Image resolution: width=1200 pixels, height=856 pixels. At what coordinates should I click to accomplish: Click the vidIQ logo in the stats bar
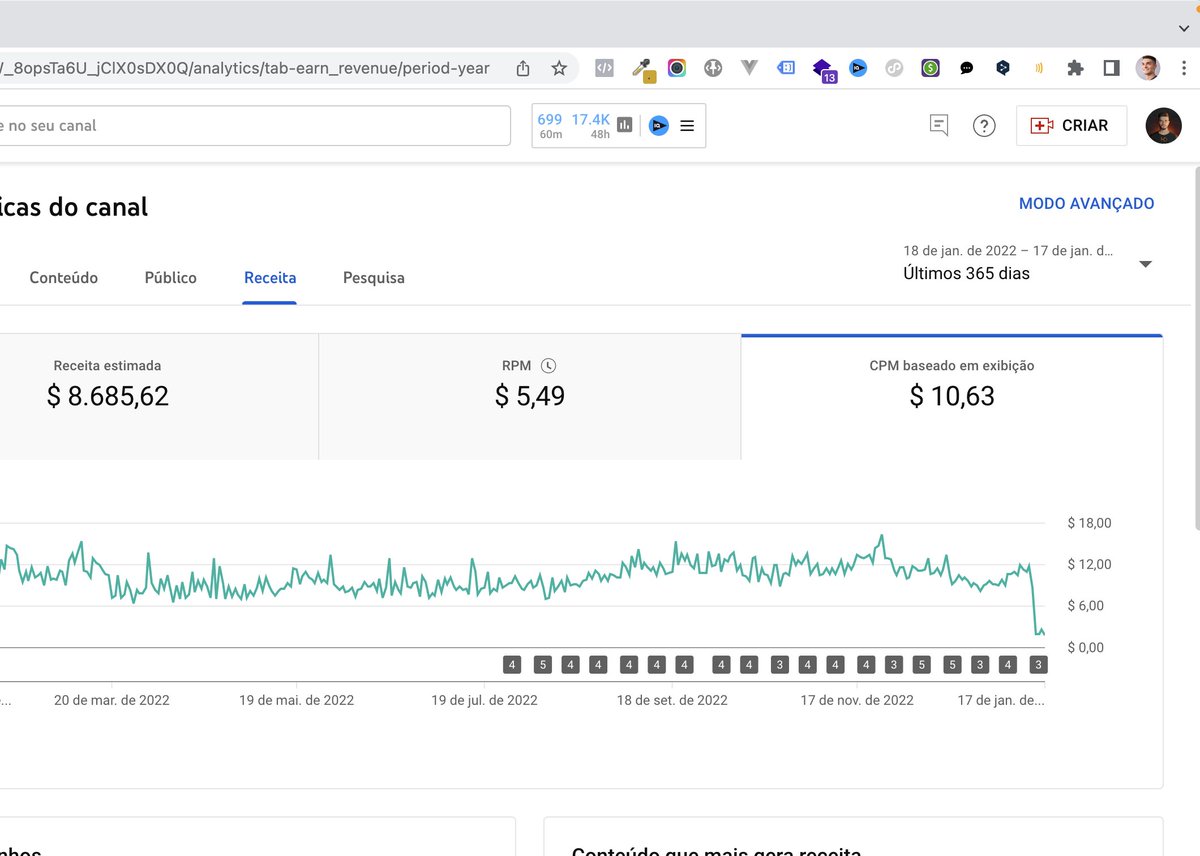tap(658, 125)
